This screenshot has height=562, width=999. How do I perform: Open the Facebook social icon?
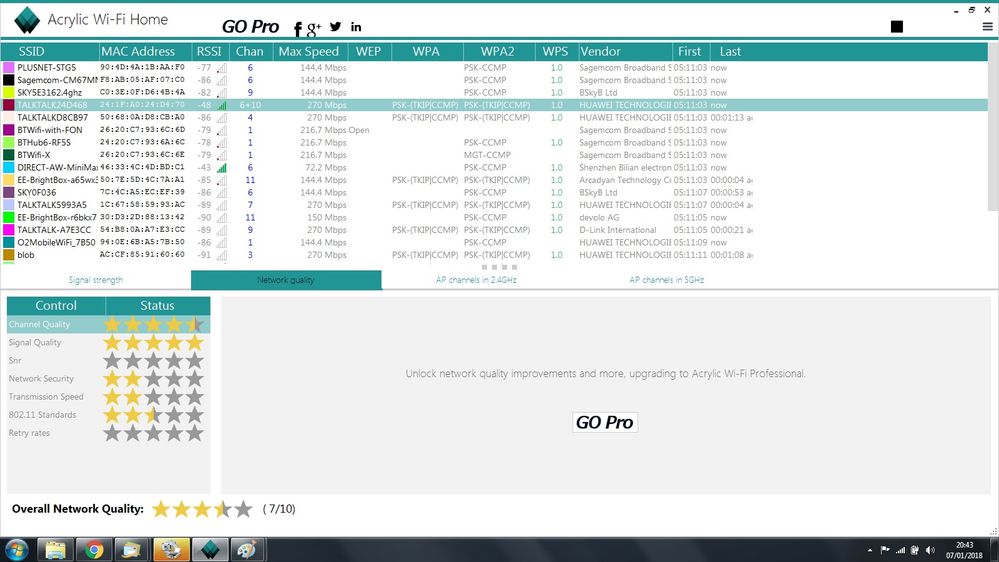(x=298, y=28)
